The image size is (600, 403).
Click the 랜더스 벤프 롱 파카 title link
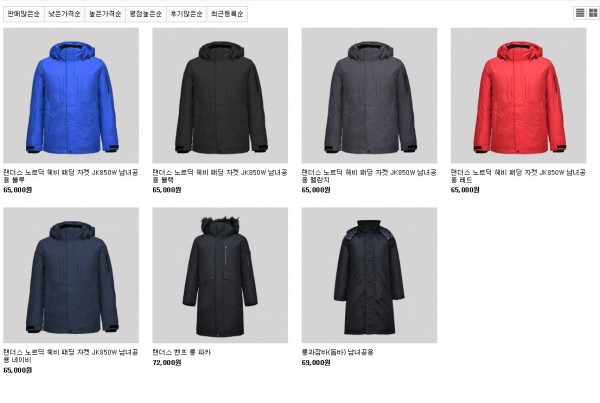[182, 352]
